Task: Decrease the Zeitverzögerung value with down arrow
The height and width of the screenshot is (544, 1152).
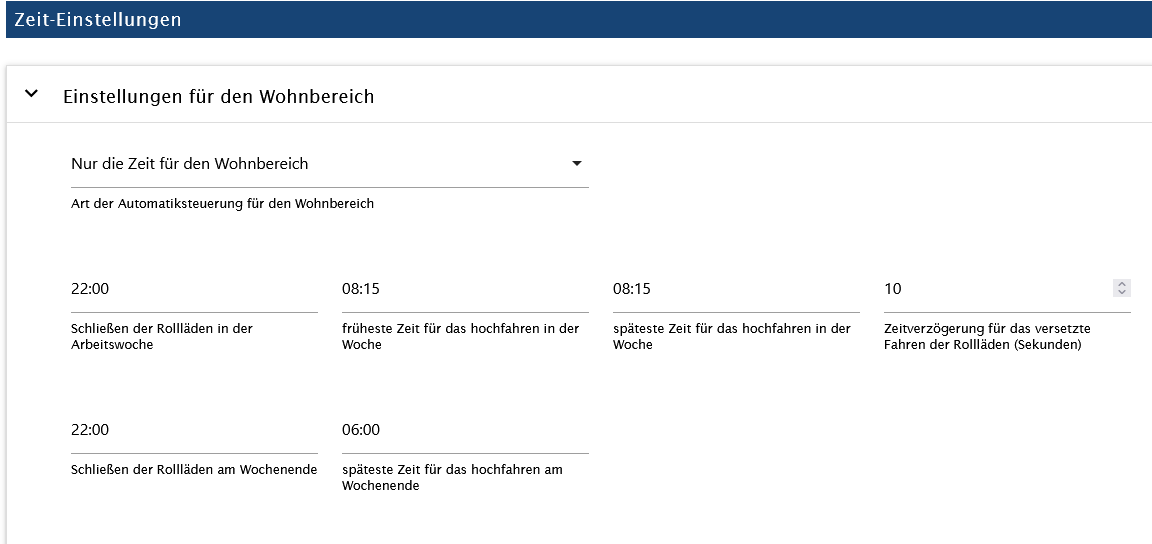Action: pos(1122,293)
